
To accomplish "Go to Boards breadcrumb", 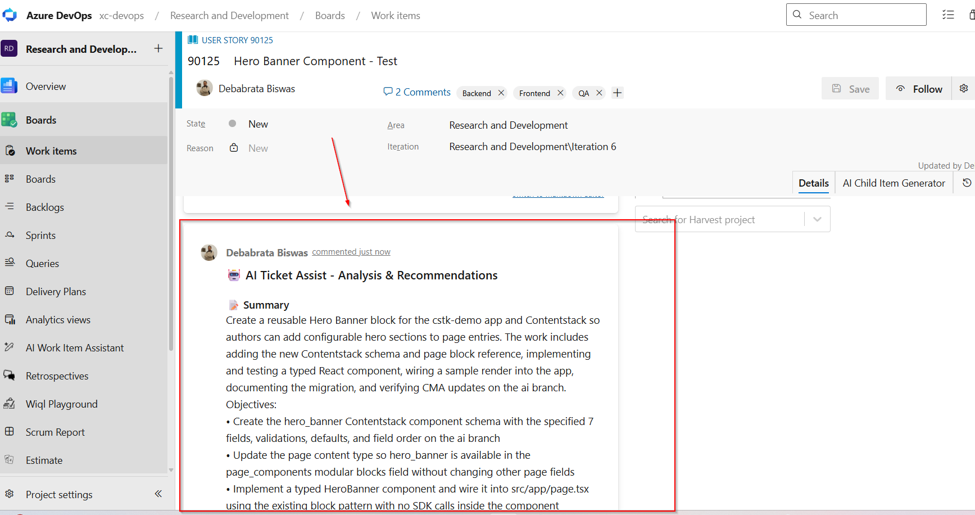I will point(330,15).
